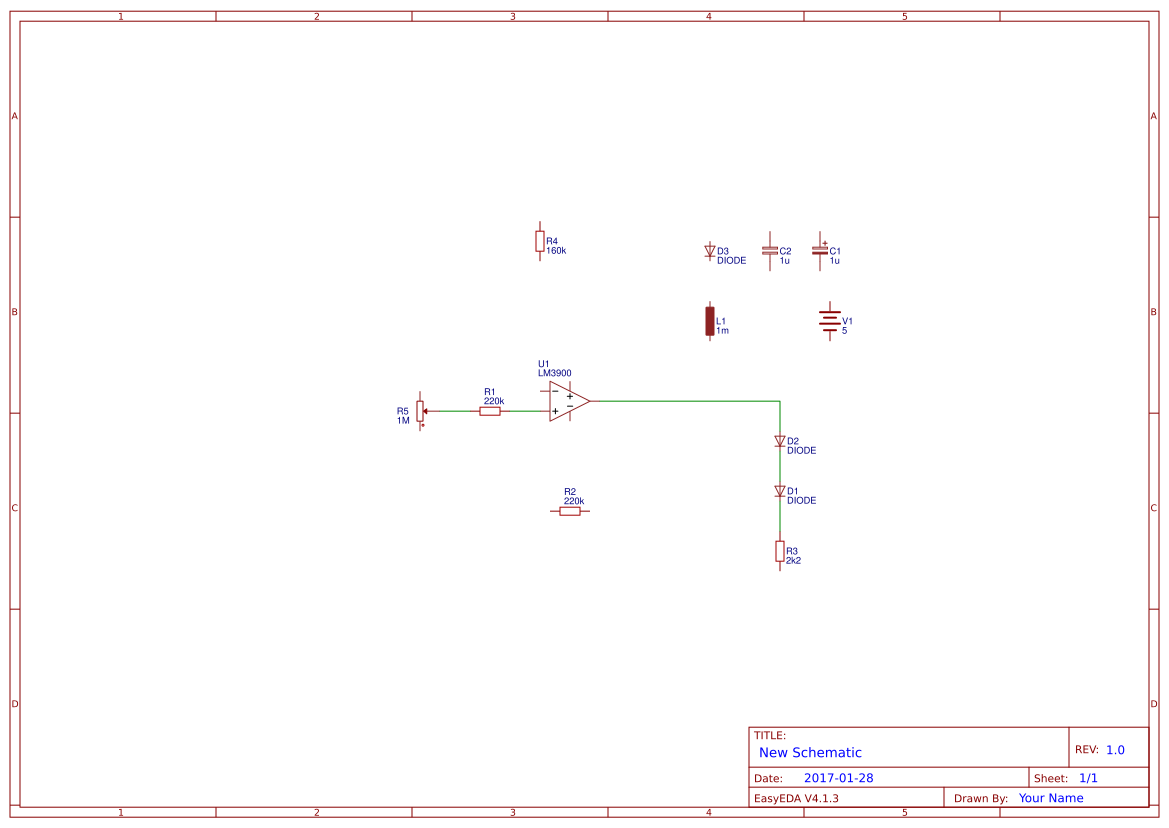Select the diode symbol D2
This screenshot has width=1169, height=828.
pos(780,440)
